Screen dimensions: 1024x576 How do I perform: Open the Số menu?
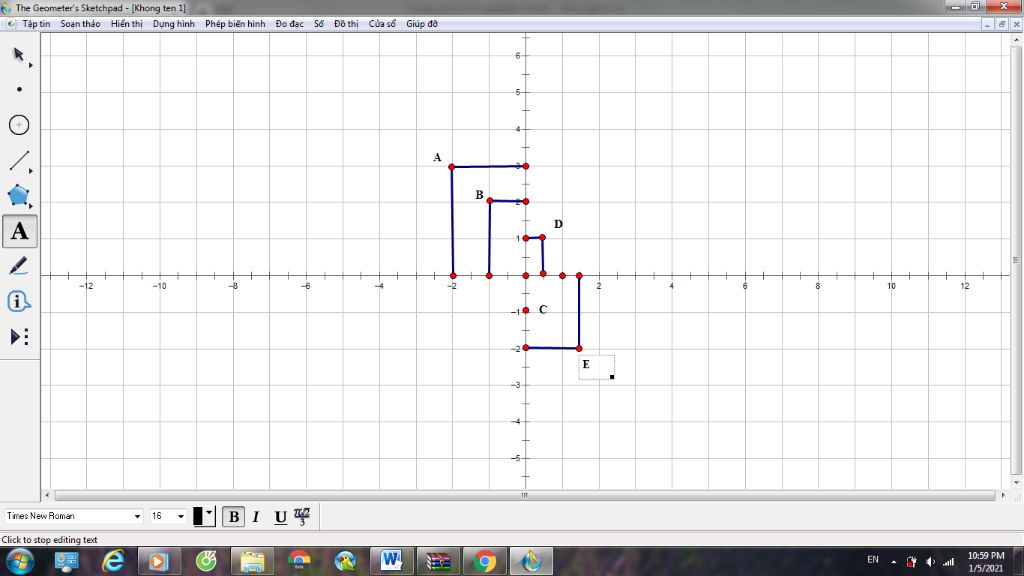319,24
